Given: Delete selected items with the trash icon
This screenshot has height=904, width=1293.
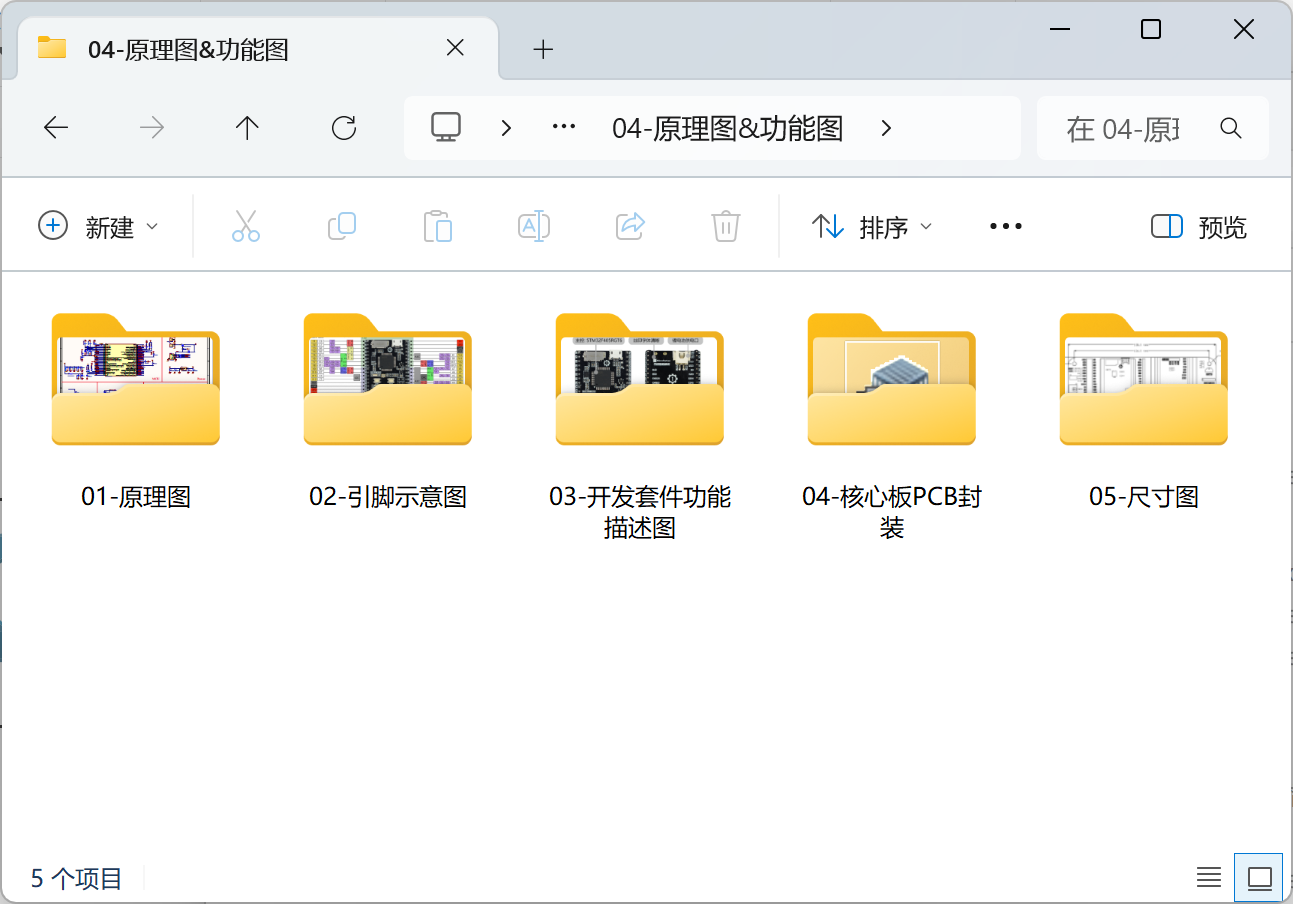Looking at the screenshot, I should [x=724, y=226].
